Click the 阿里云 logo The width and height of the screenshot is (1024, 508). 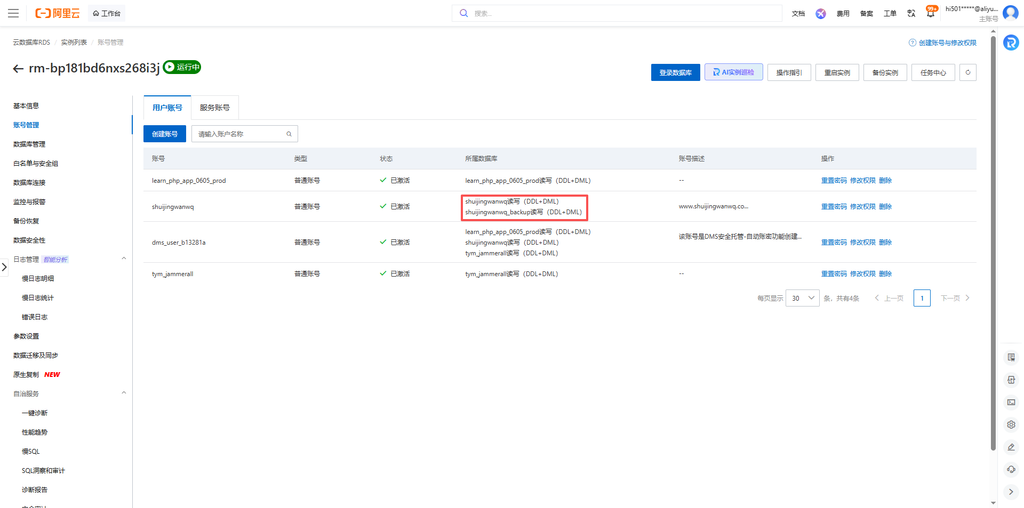(x=57, y=13)
